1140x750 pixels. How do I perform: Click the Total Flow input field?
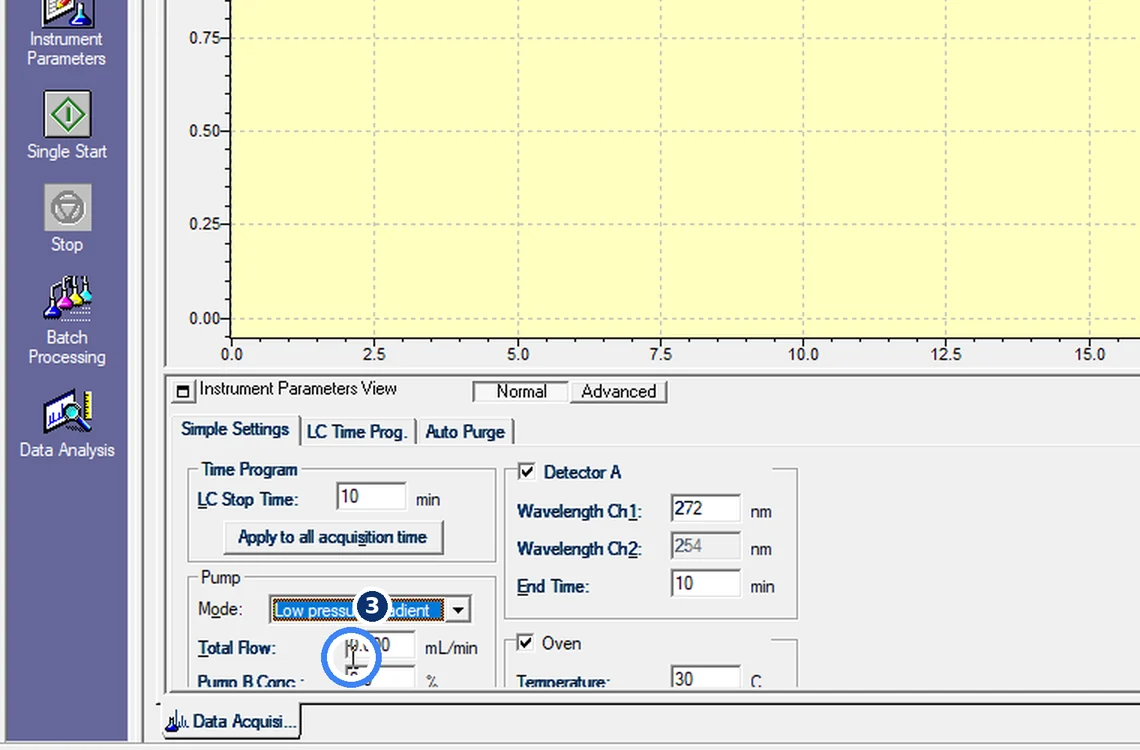[x=380, y=645]
